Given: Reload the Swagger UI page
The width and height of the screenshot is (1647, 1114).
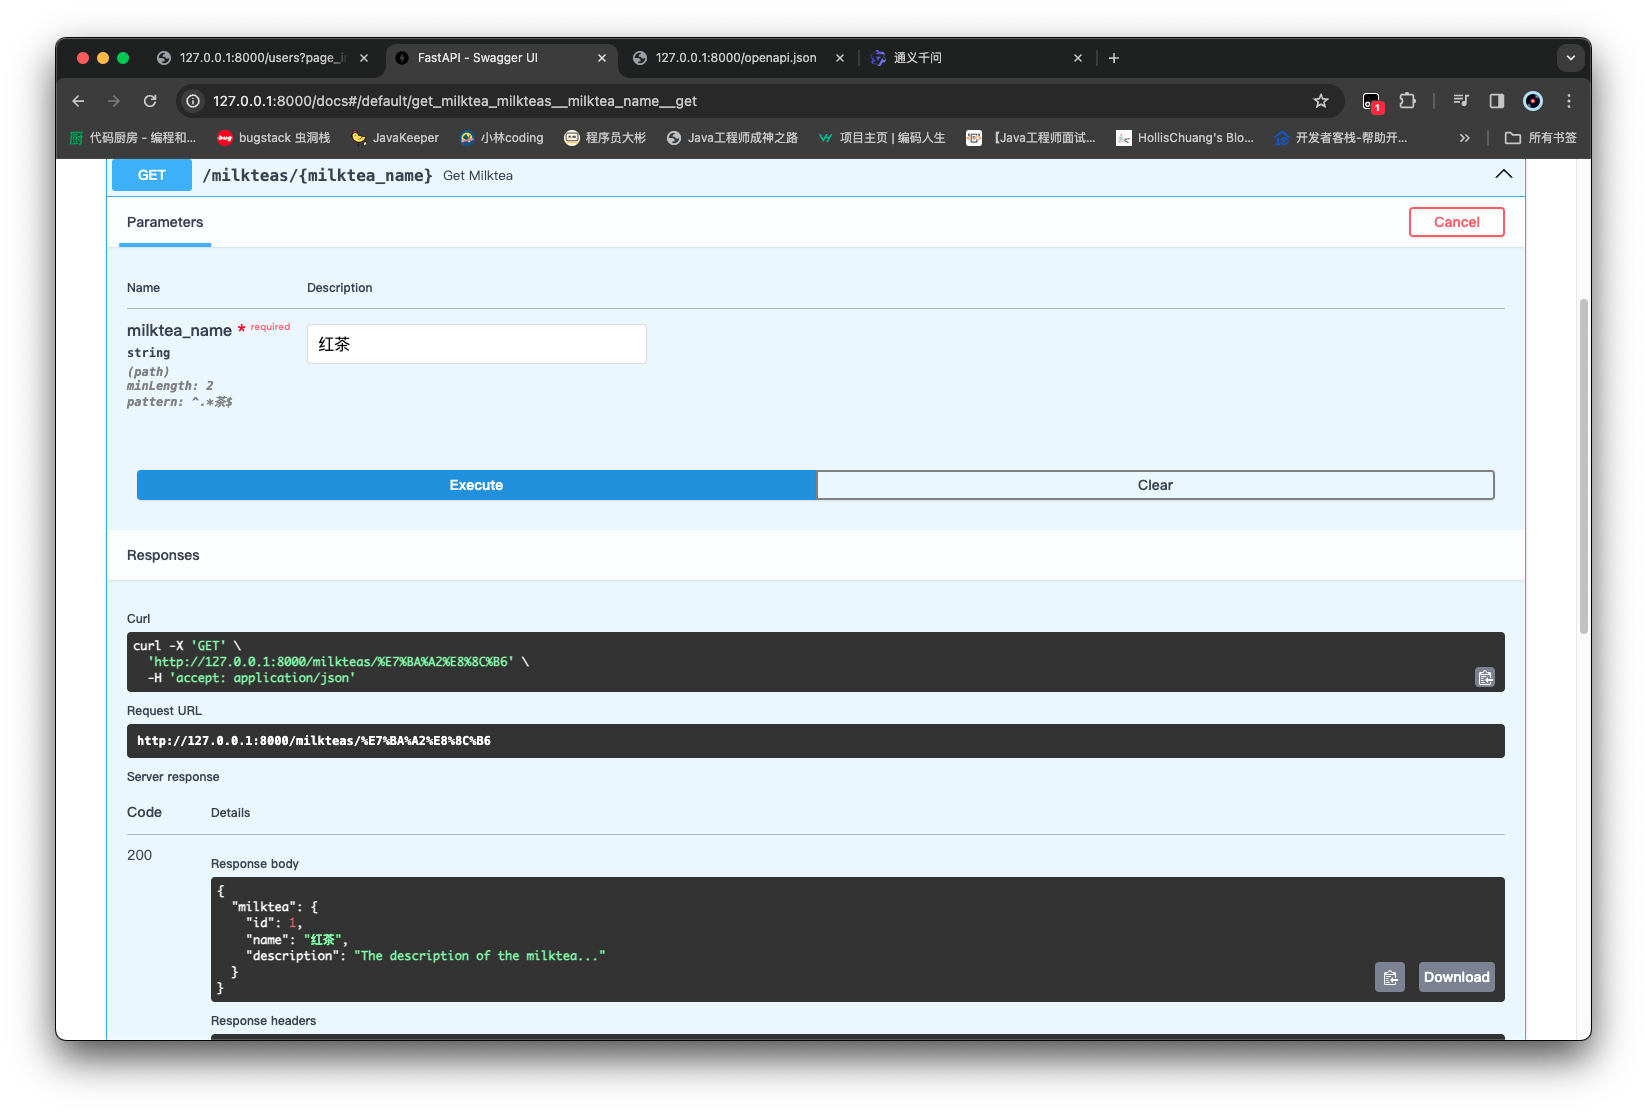Looking at the screenshot, I should coord(150,101).
